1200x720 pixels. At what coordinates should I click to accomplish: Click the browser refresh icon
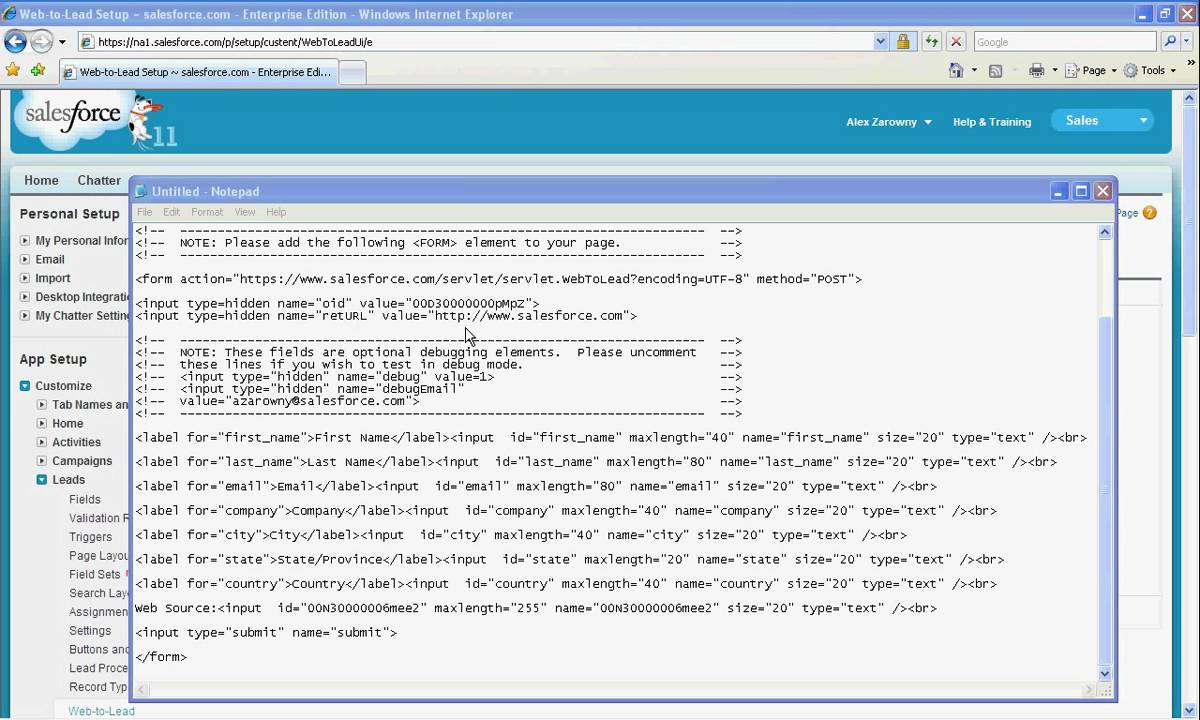coord(932,42)
